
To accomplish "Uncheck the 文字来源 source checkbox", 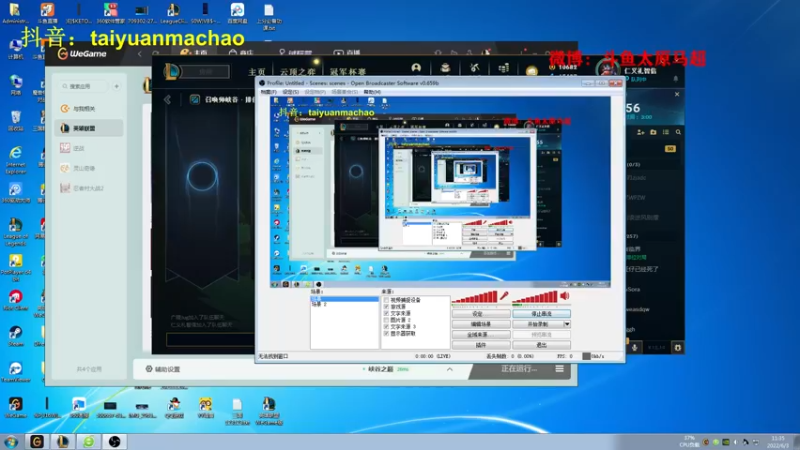I will (x=386, y=313).
